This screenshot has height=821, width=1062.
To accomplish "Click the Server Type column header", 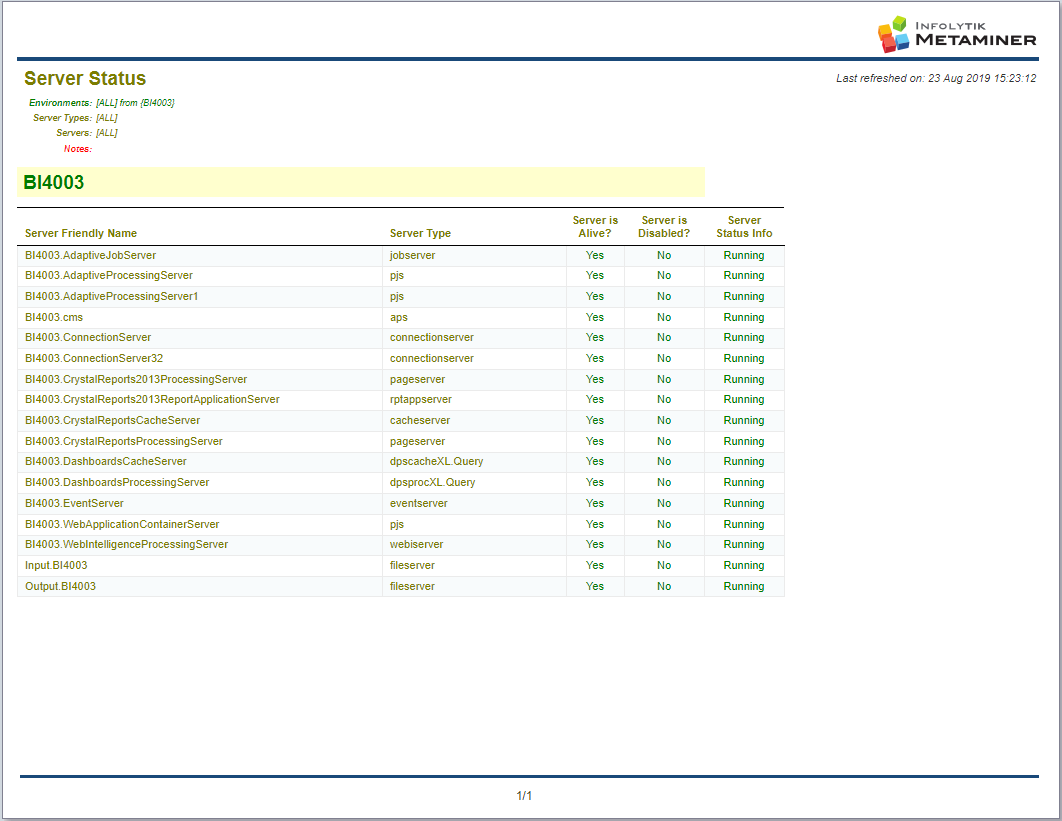I will 420,233.
